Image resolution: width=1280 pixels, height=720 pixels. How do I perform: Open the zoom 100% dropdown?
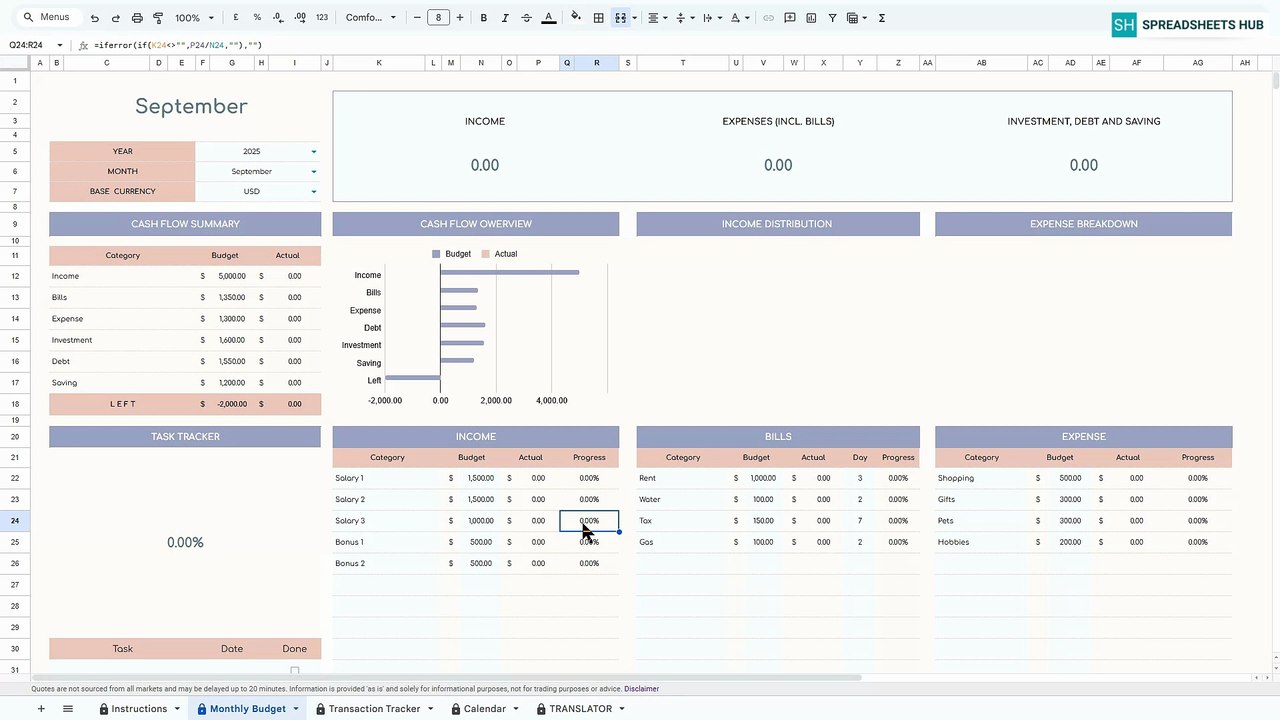click(195, 18)
